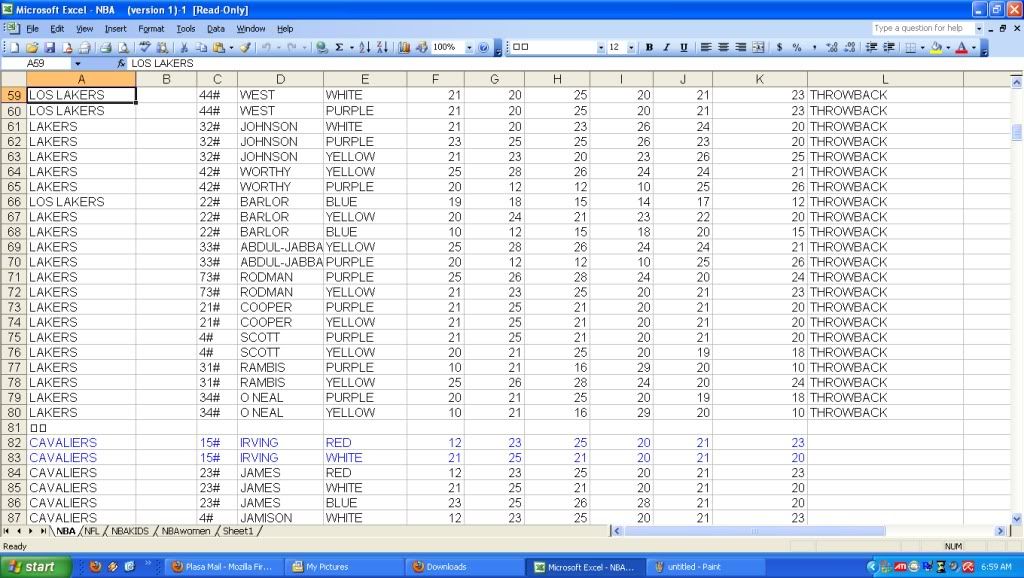
Task: Sort the selection descending Z to A
Action: coord(382,47)
